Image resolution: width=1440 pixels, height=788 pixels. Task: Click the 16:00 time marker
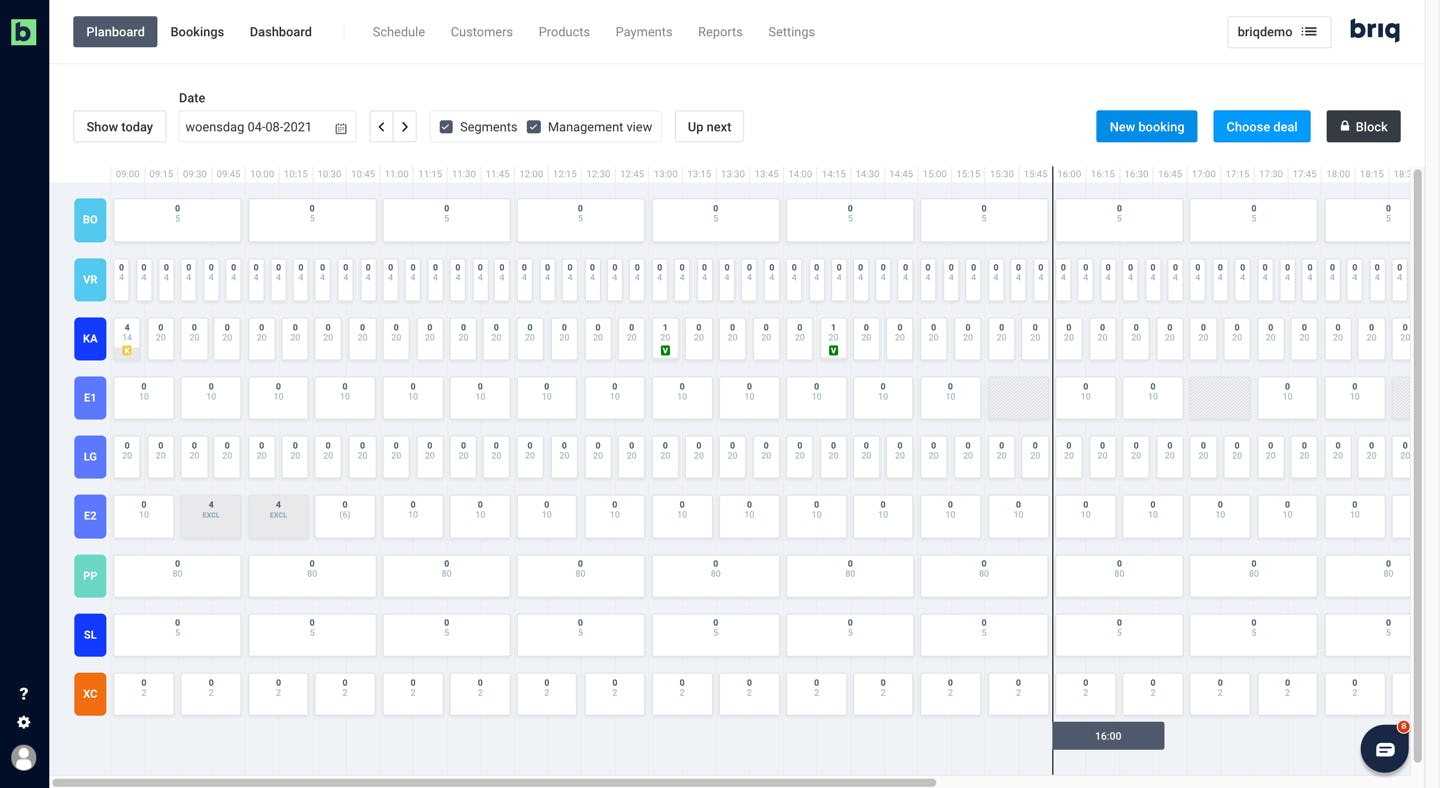[1107, 735]
